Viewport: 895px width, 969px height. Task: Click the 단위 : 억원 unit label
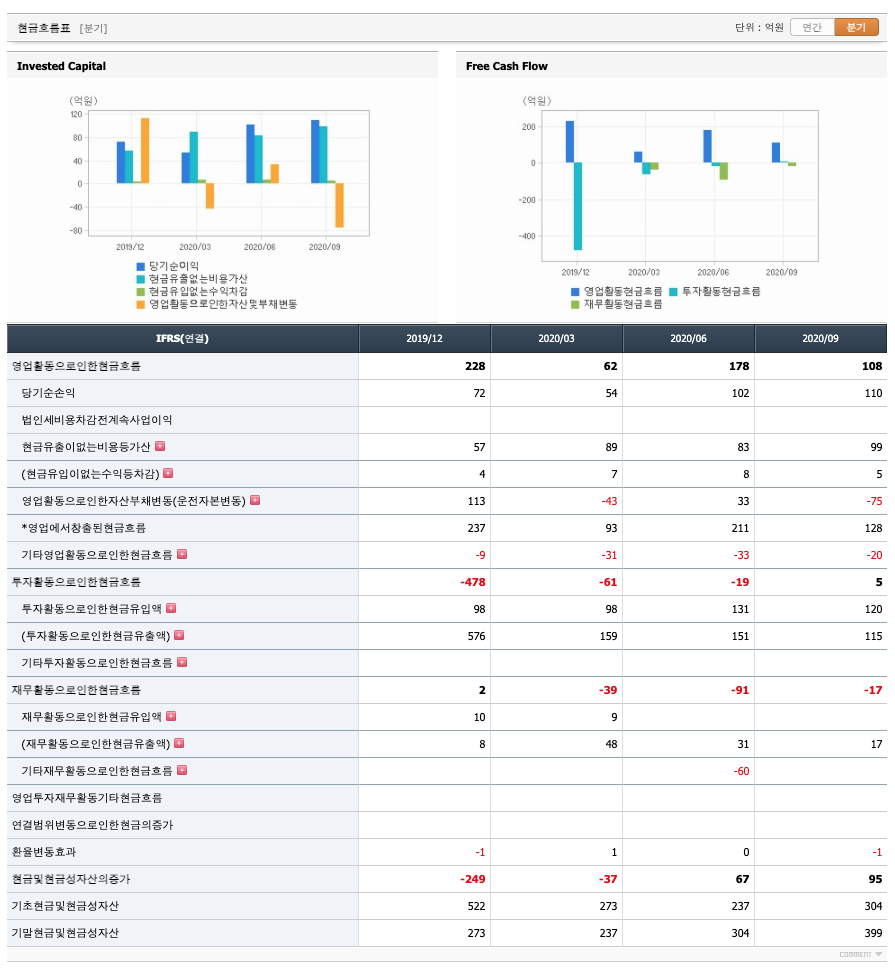759,27
